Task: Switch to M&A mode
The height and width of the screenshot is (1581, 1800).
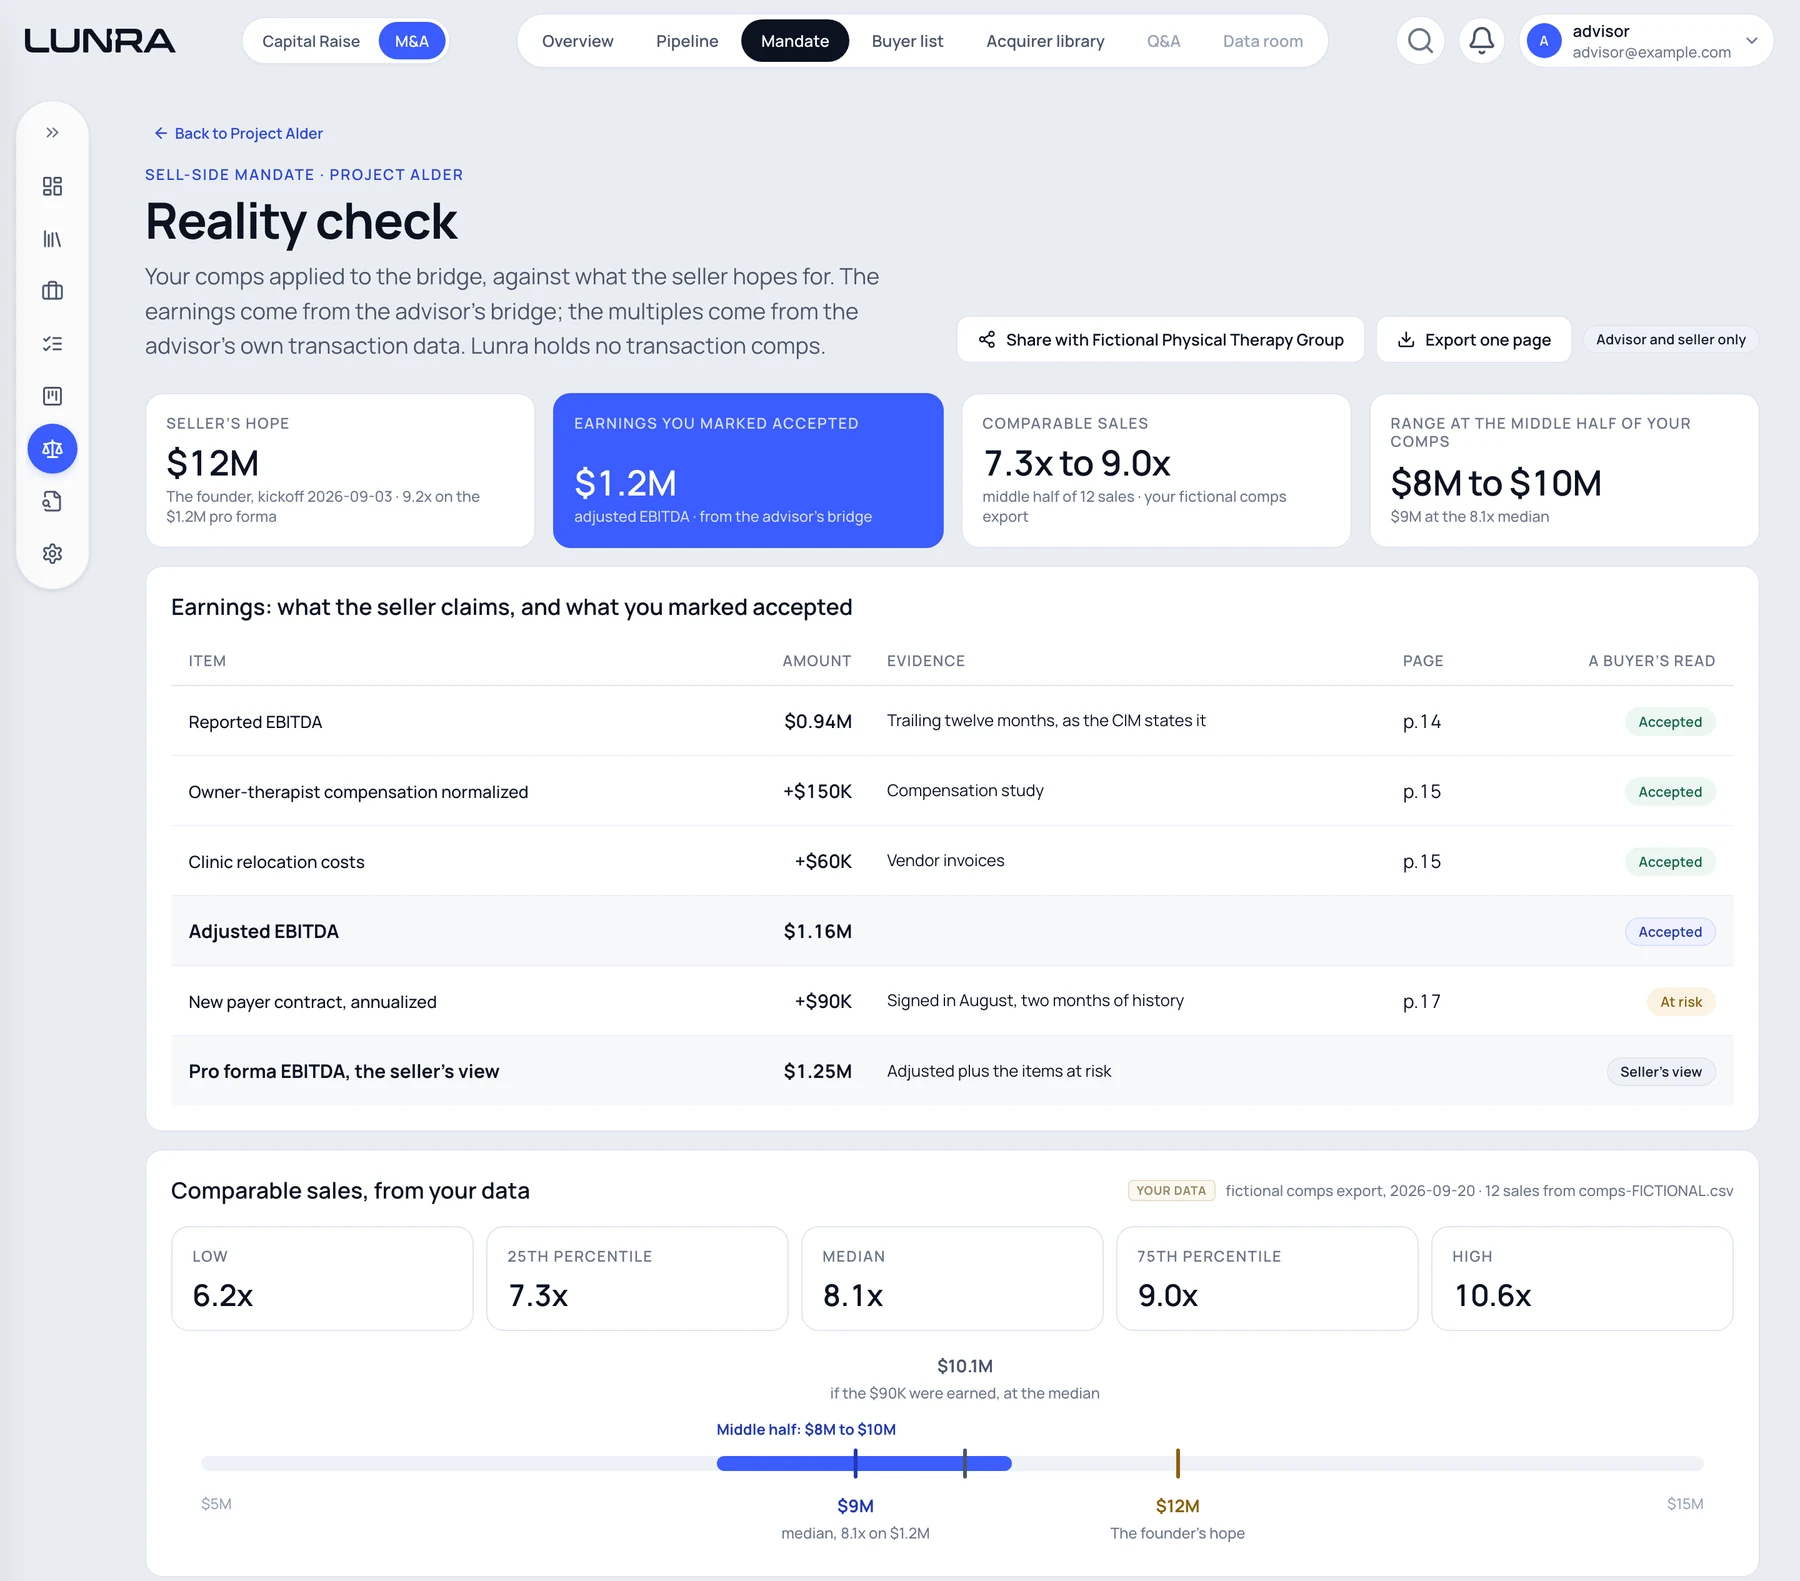Action: coord(412,41)
